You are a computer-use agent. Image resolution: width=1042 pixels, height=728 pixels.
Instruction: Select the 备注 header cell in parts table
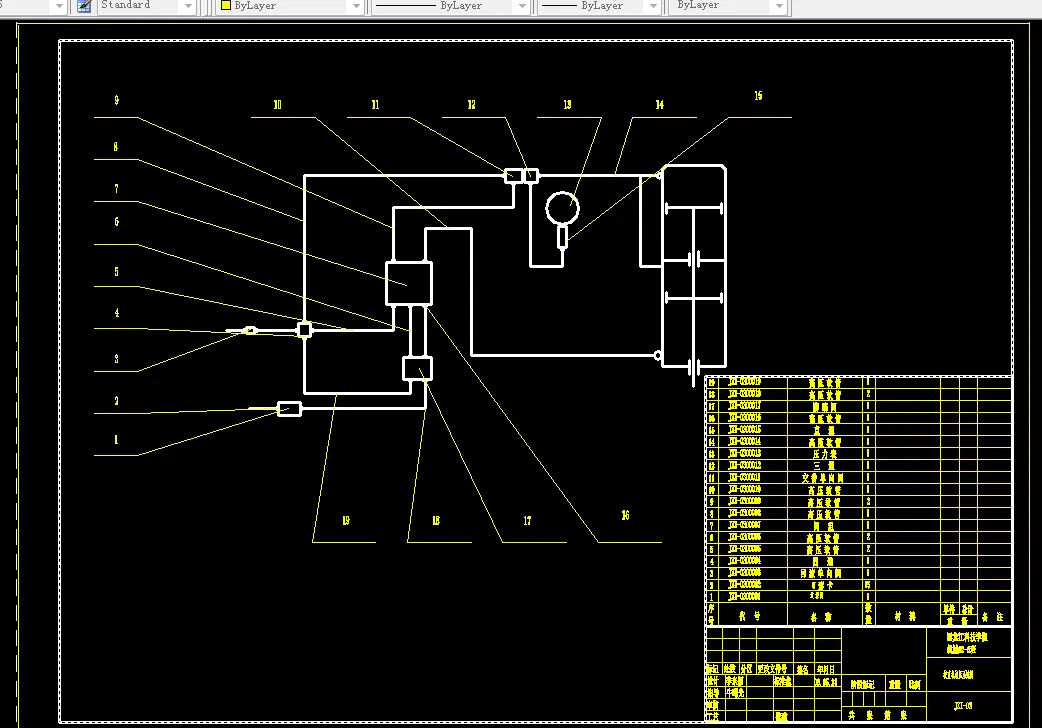[x=993, y=616]
